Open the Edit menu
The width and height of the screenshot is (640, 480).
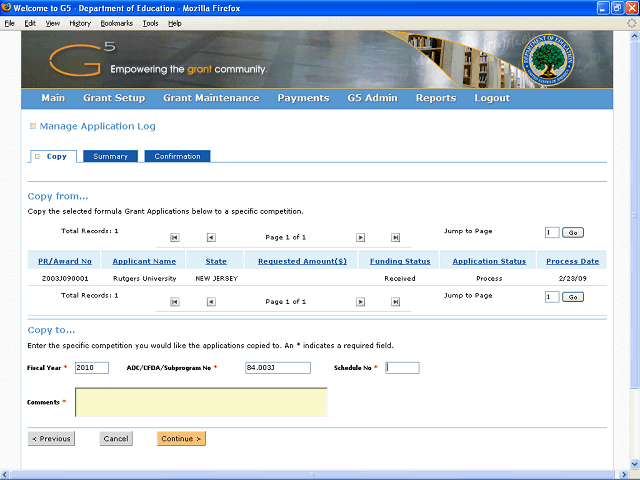click(x=30, y=23)
